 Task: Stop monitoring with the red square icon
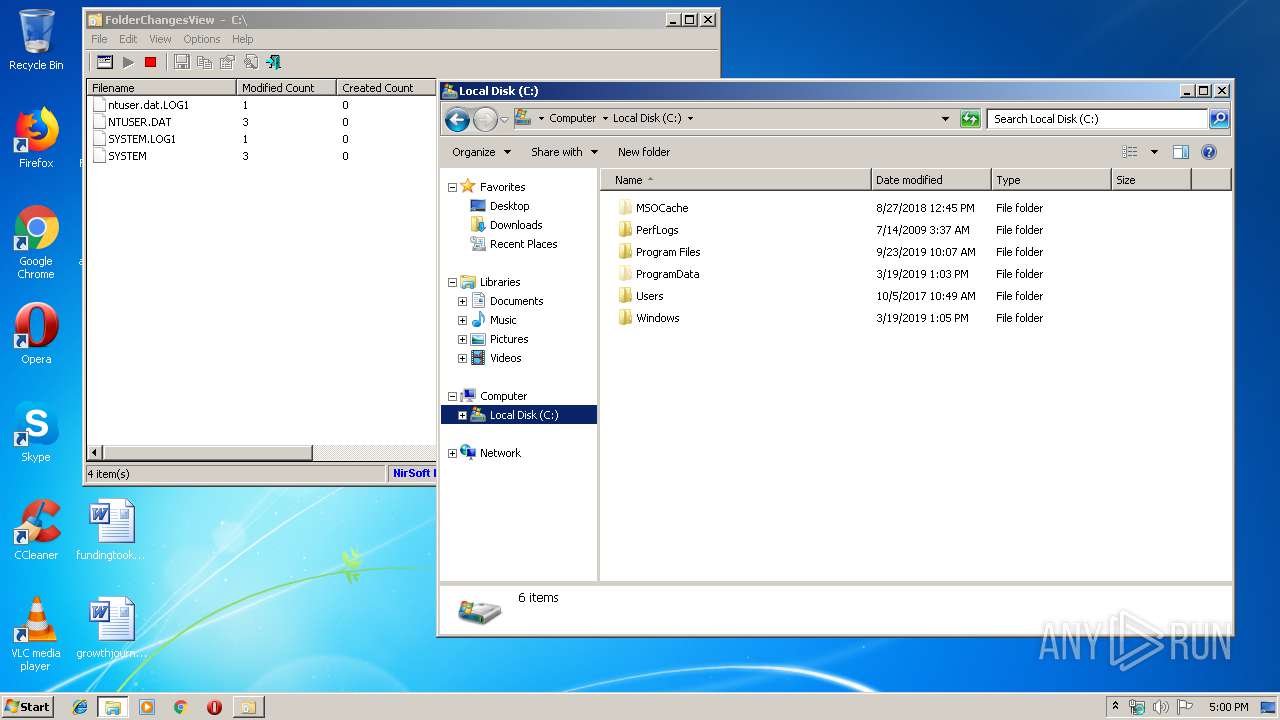[150, 62]
